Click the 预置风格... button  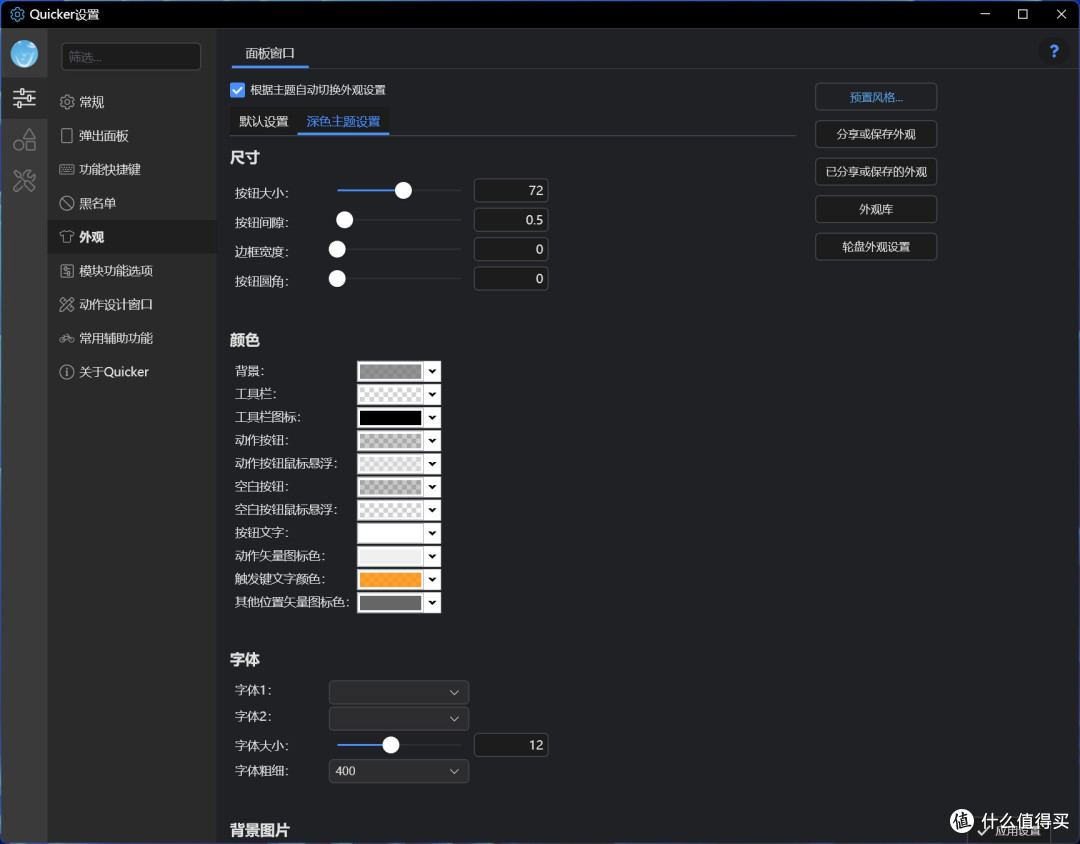(x=876, y=97)
